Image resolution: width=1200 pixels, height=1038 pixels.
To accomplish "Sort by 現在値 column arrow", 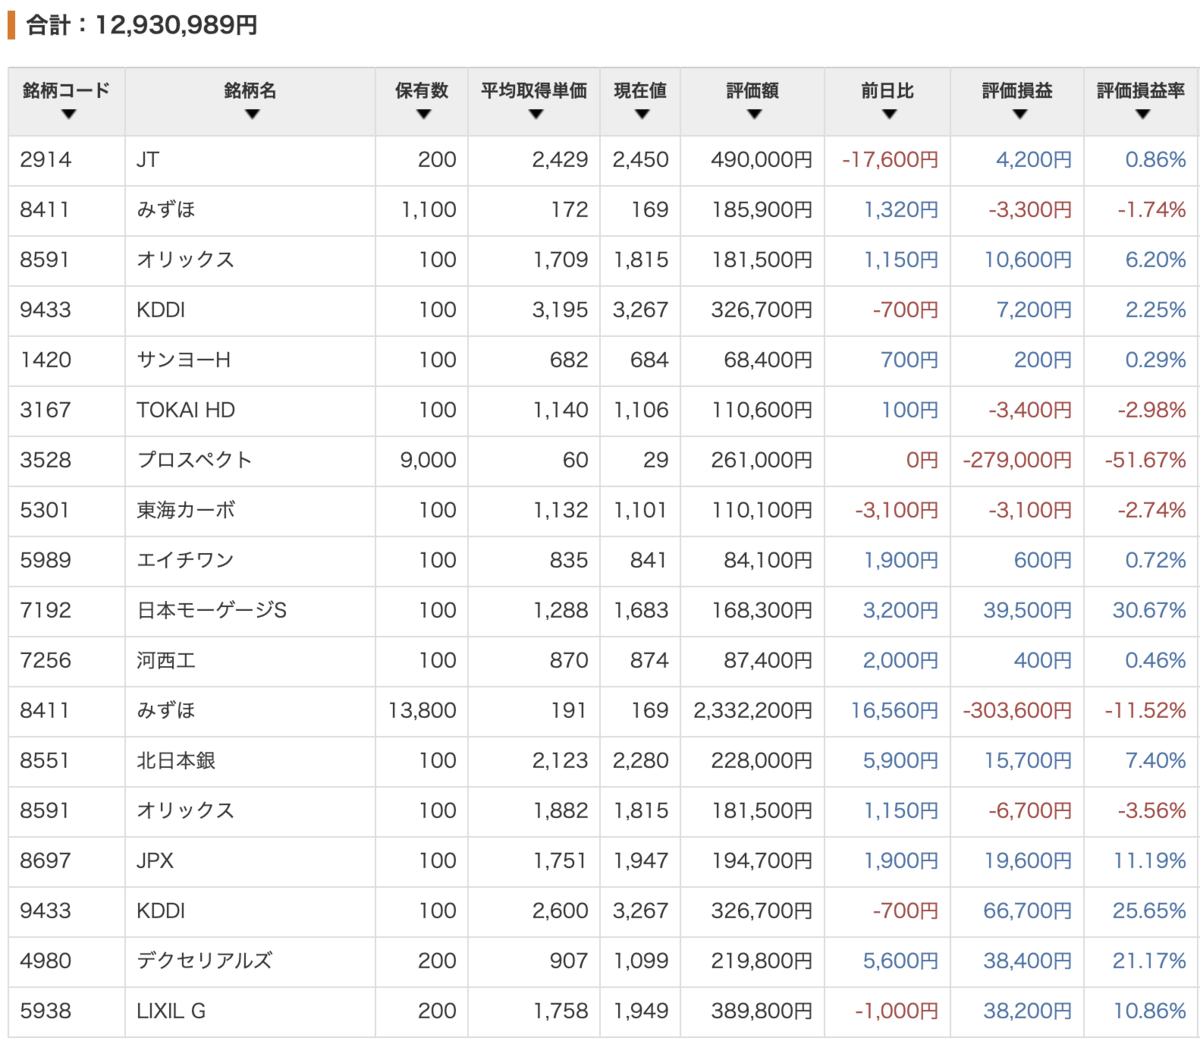I will [641, 114].
